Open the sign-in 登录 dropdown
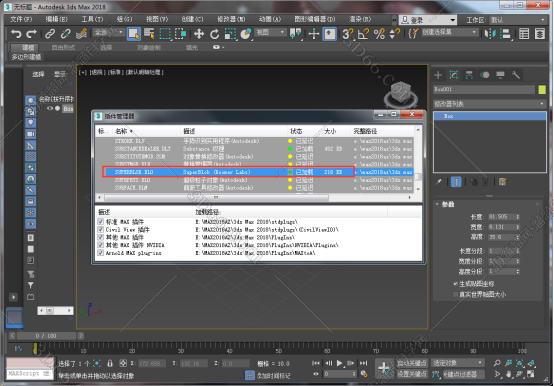The height and width of the screenshot is (386, 554). coord(428,20)
